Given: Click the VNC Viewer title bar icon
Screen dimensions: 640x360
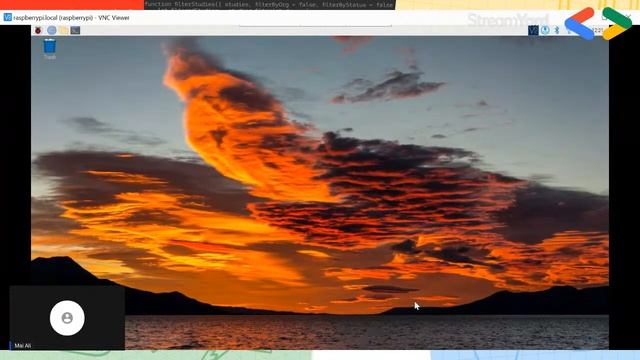Looking at the screenshot, I should (x=7, y=18).
